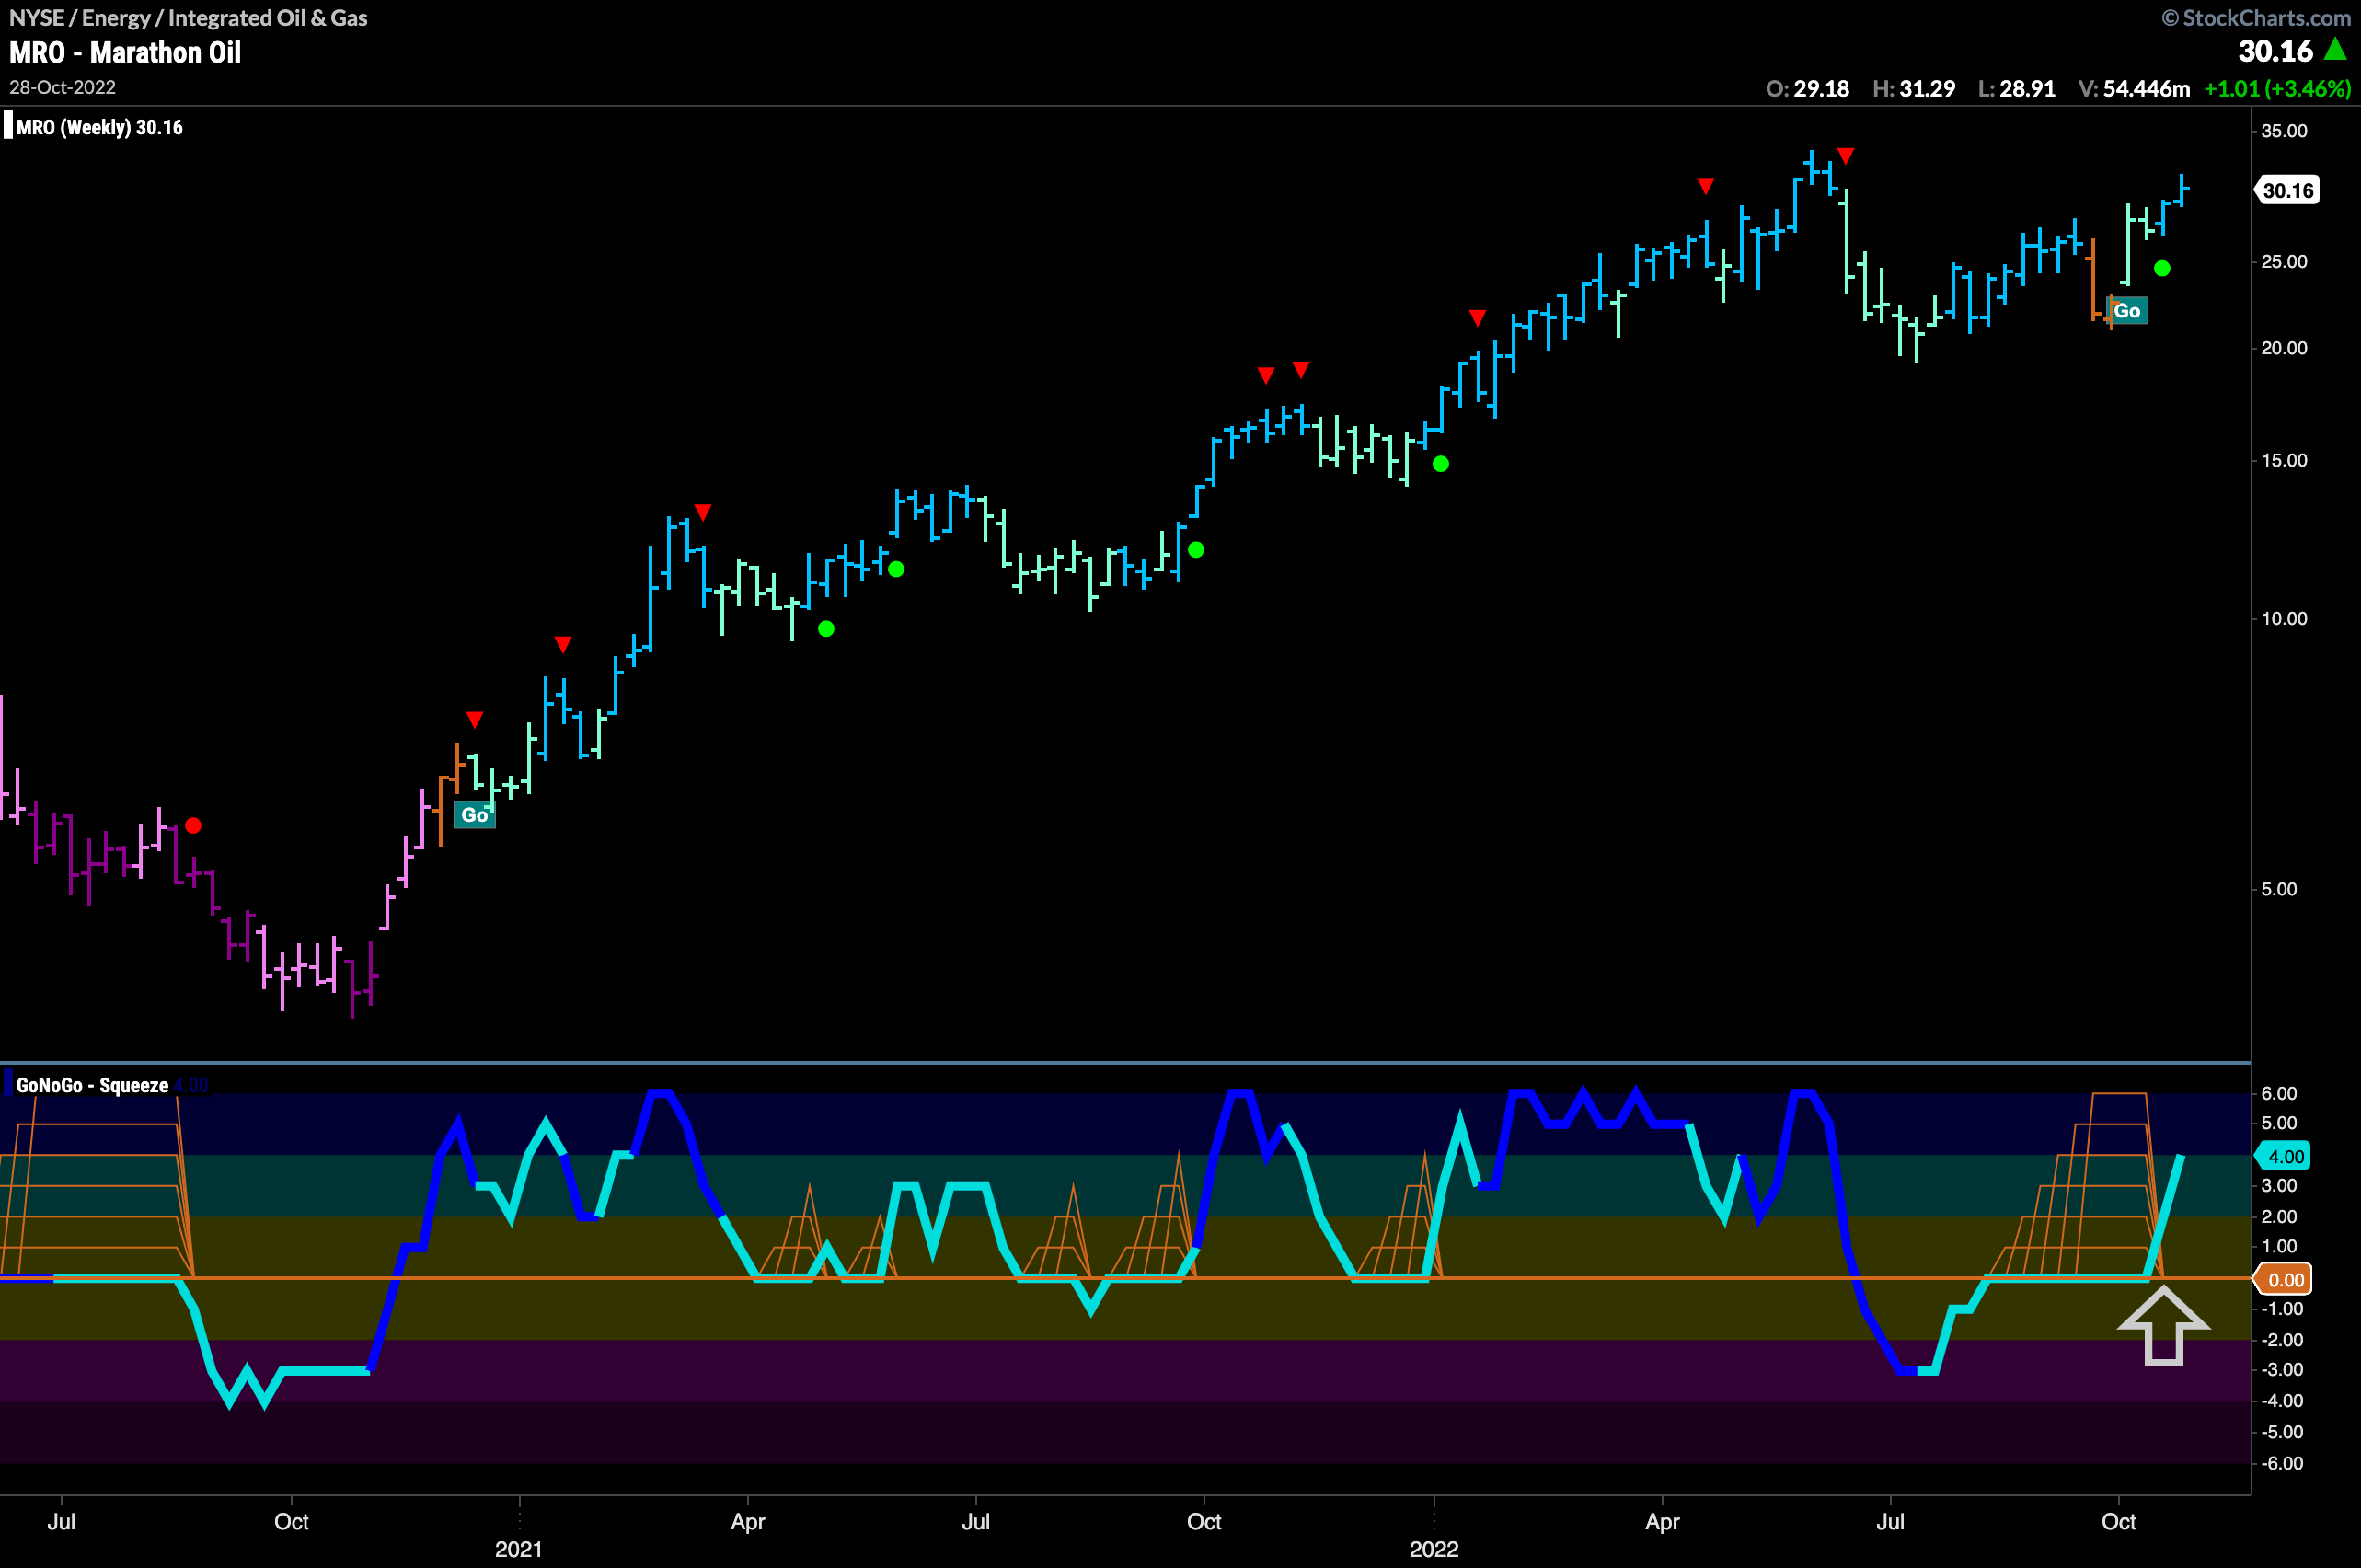This screenshot has height=1568, width=2361.
Task: Select the red triangle marker at the June 2022 peak
Action: point(1846,156)
